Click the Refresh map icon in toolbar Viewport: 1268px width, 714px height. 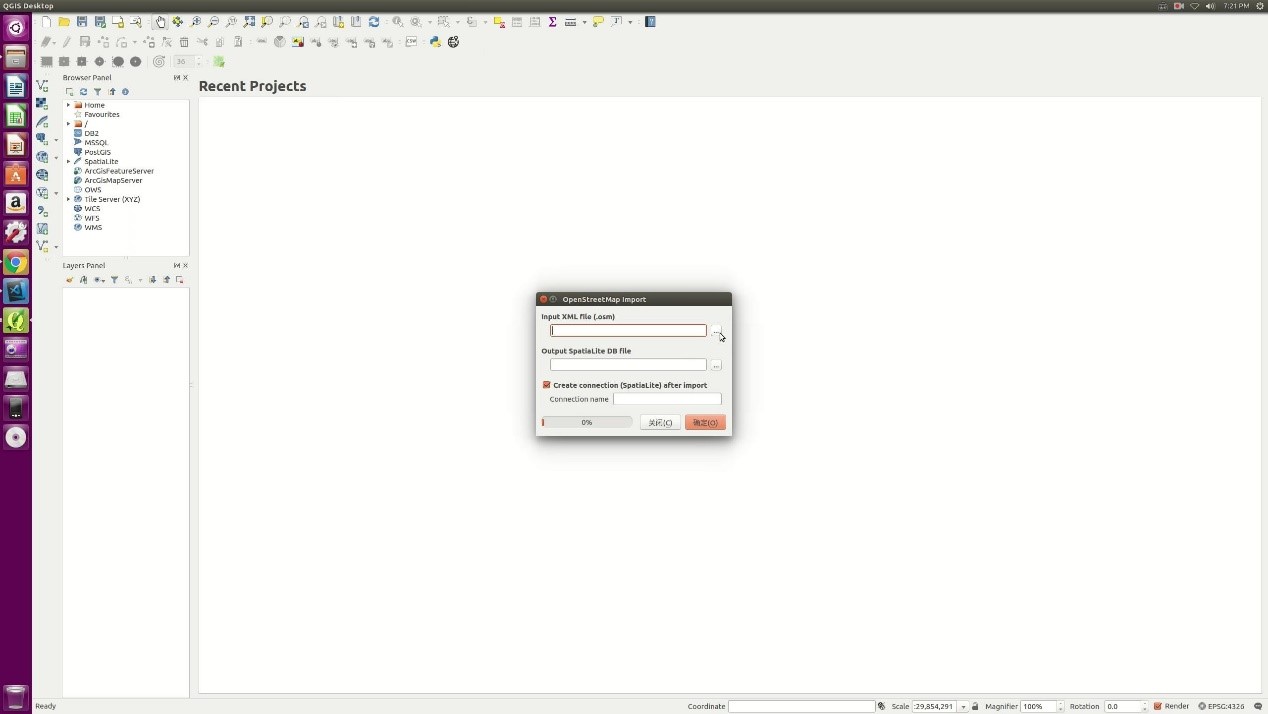pyautogui.click(x=374, y=22)
